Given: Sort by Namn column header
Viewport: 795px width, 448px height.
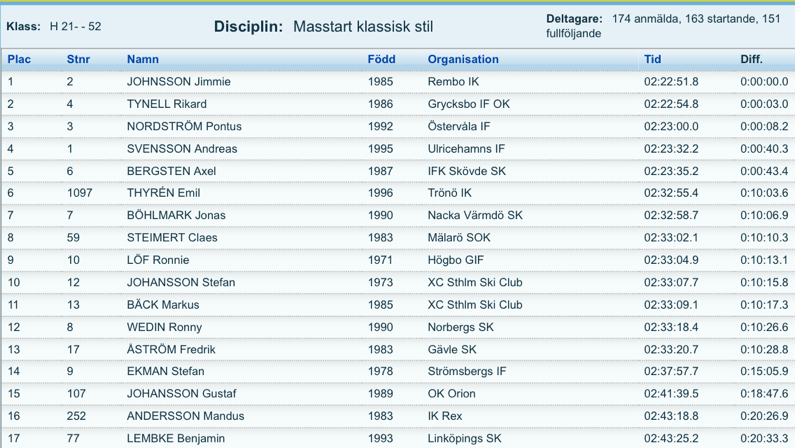Looking at the screenshot, I should [x=142, y=59].
